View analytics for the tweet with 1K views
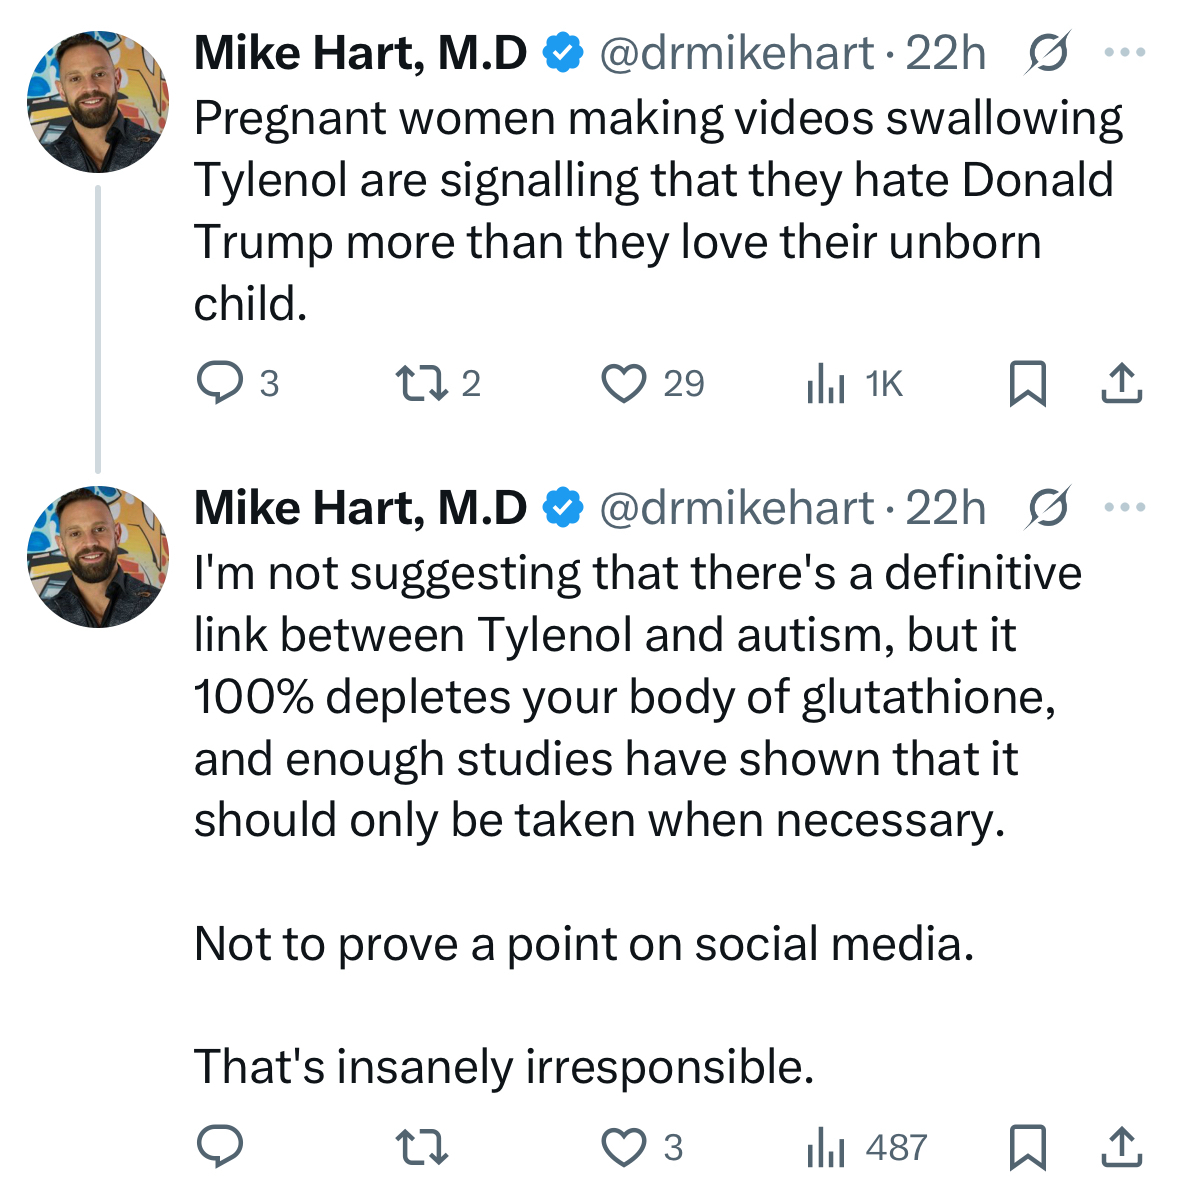 pos(826,384)
